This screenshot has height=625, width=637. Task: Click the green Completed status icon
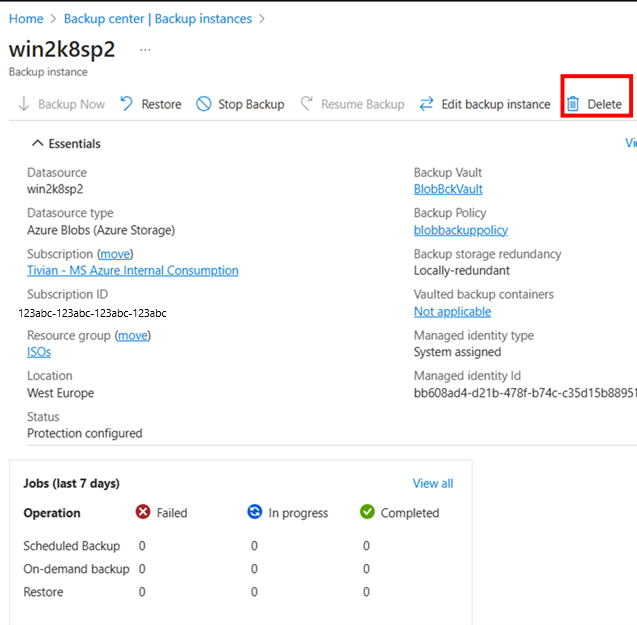coord(367,512)
